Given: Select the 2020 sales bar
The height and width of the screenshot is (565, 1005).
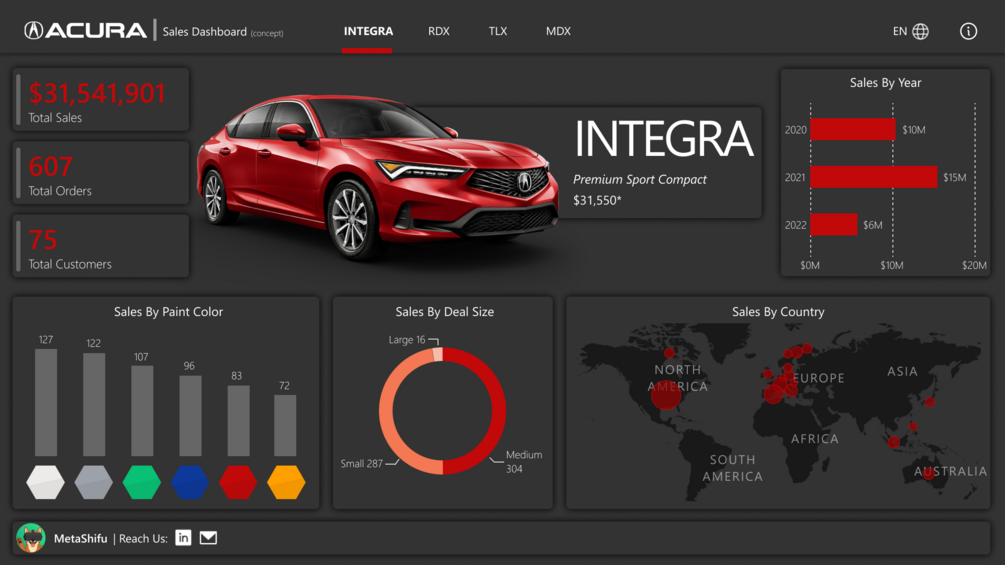Looking at the screenshot, I should pos(852,129).
